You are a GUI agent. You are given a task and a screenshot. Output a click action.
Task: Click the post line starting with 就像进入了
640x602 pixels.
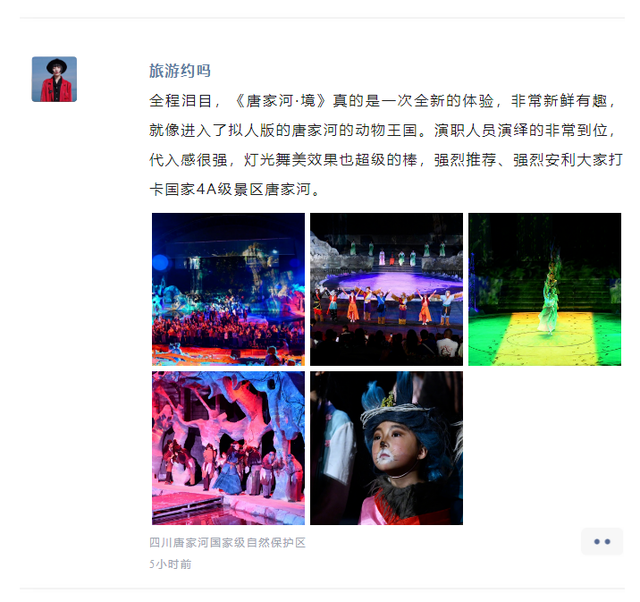(383, 130)
